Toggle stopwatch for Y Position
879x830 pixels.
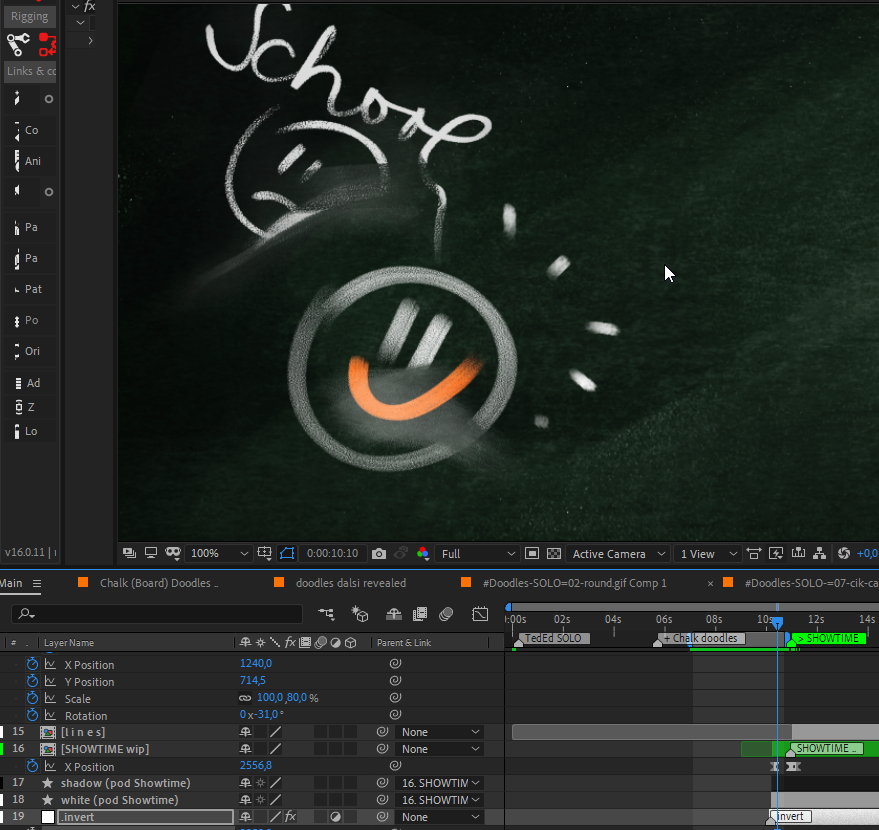coord(33,681)
